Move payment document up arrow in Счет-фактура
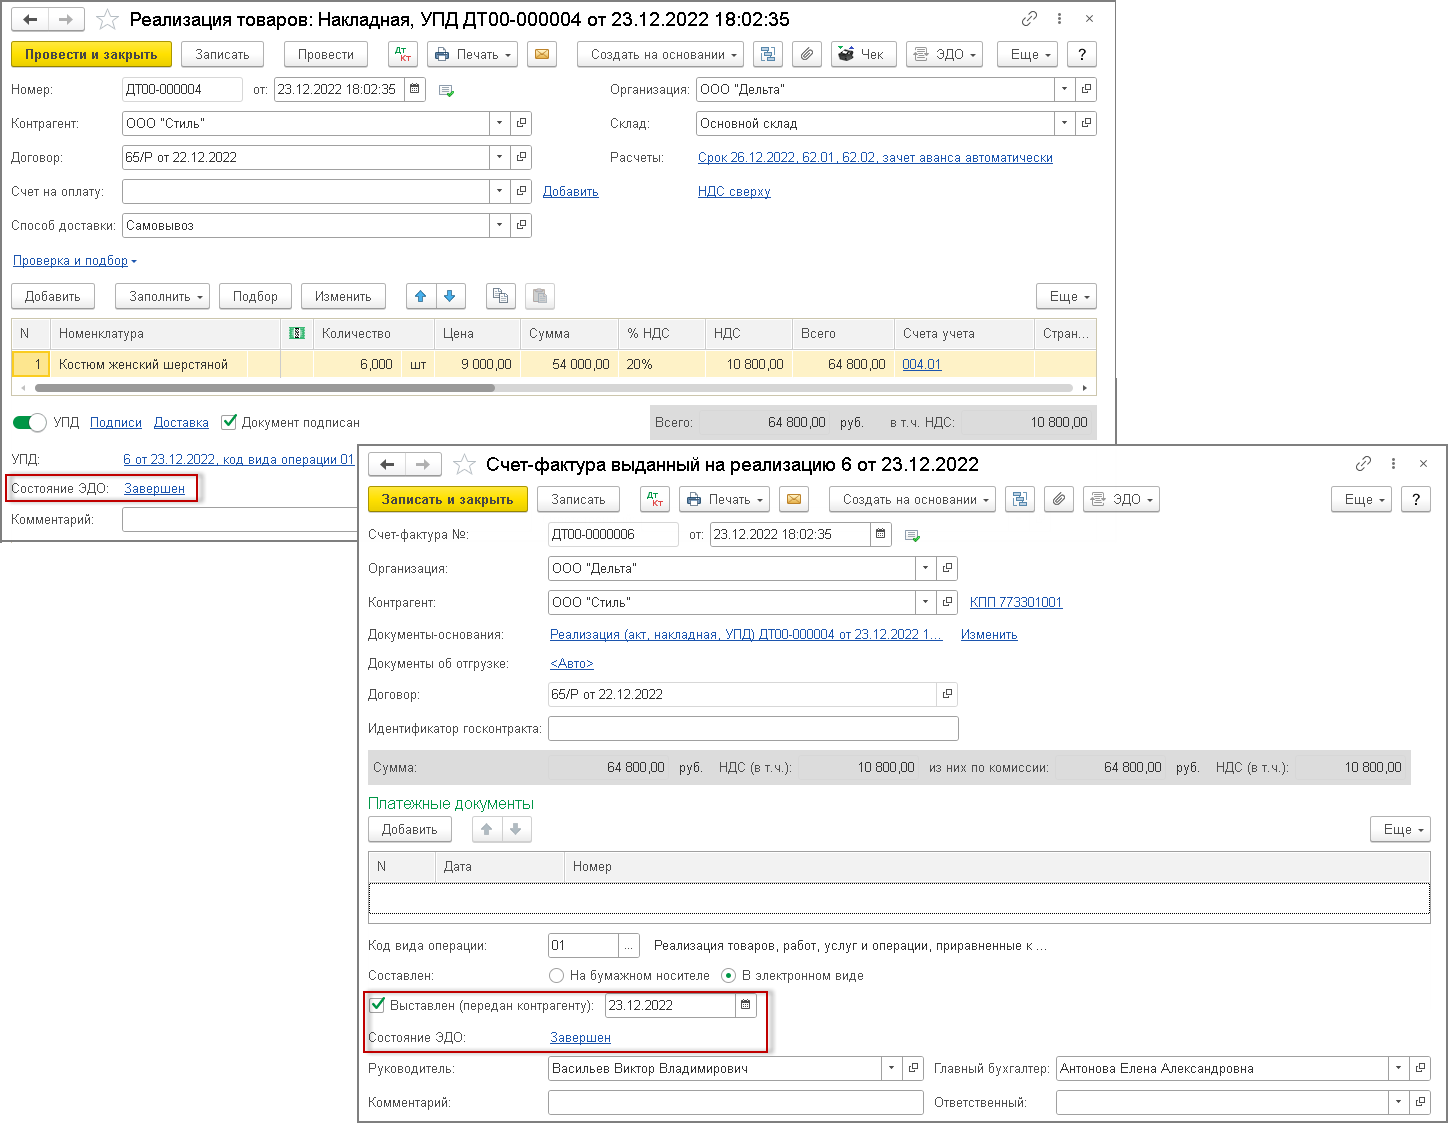Screen dimensions: 1452x1126 pos(487,829)
